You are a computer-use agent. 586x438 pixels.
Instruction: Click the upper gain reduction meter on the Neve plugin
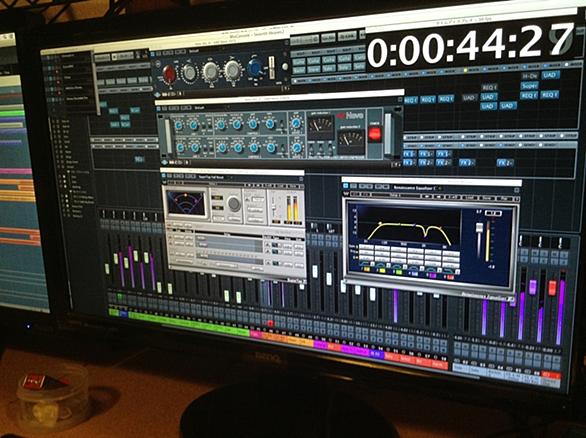320,127
